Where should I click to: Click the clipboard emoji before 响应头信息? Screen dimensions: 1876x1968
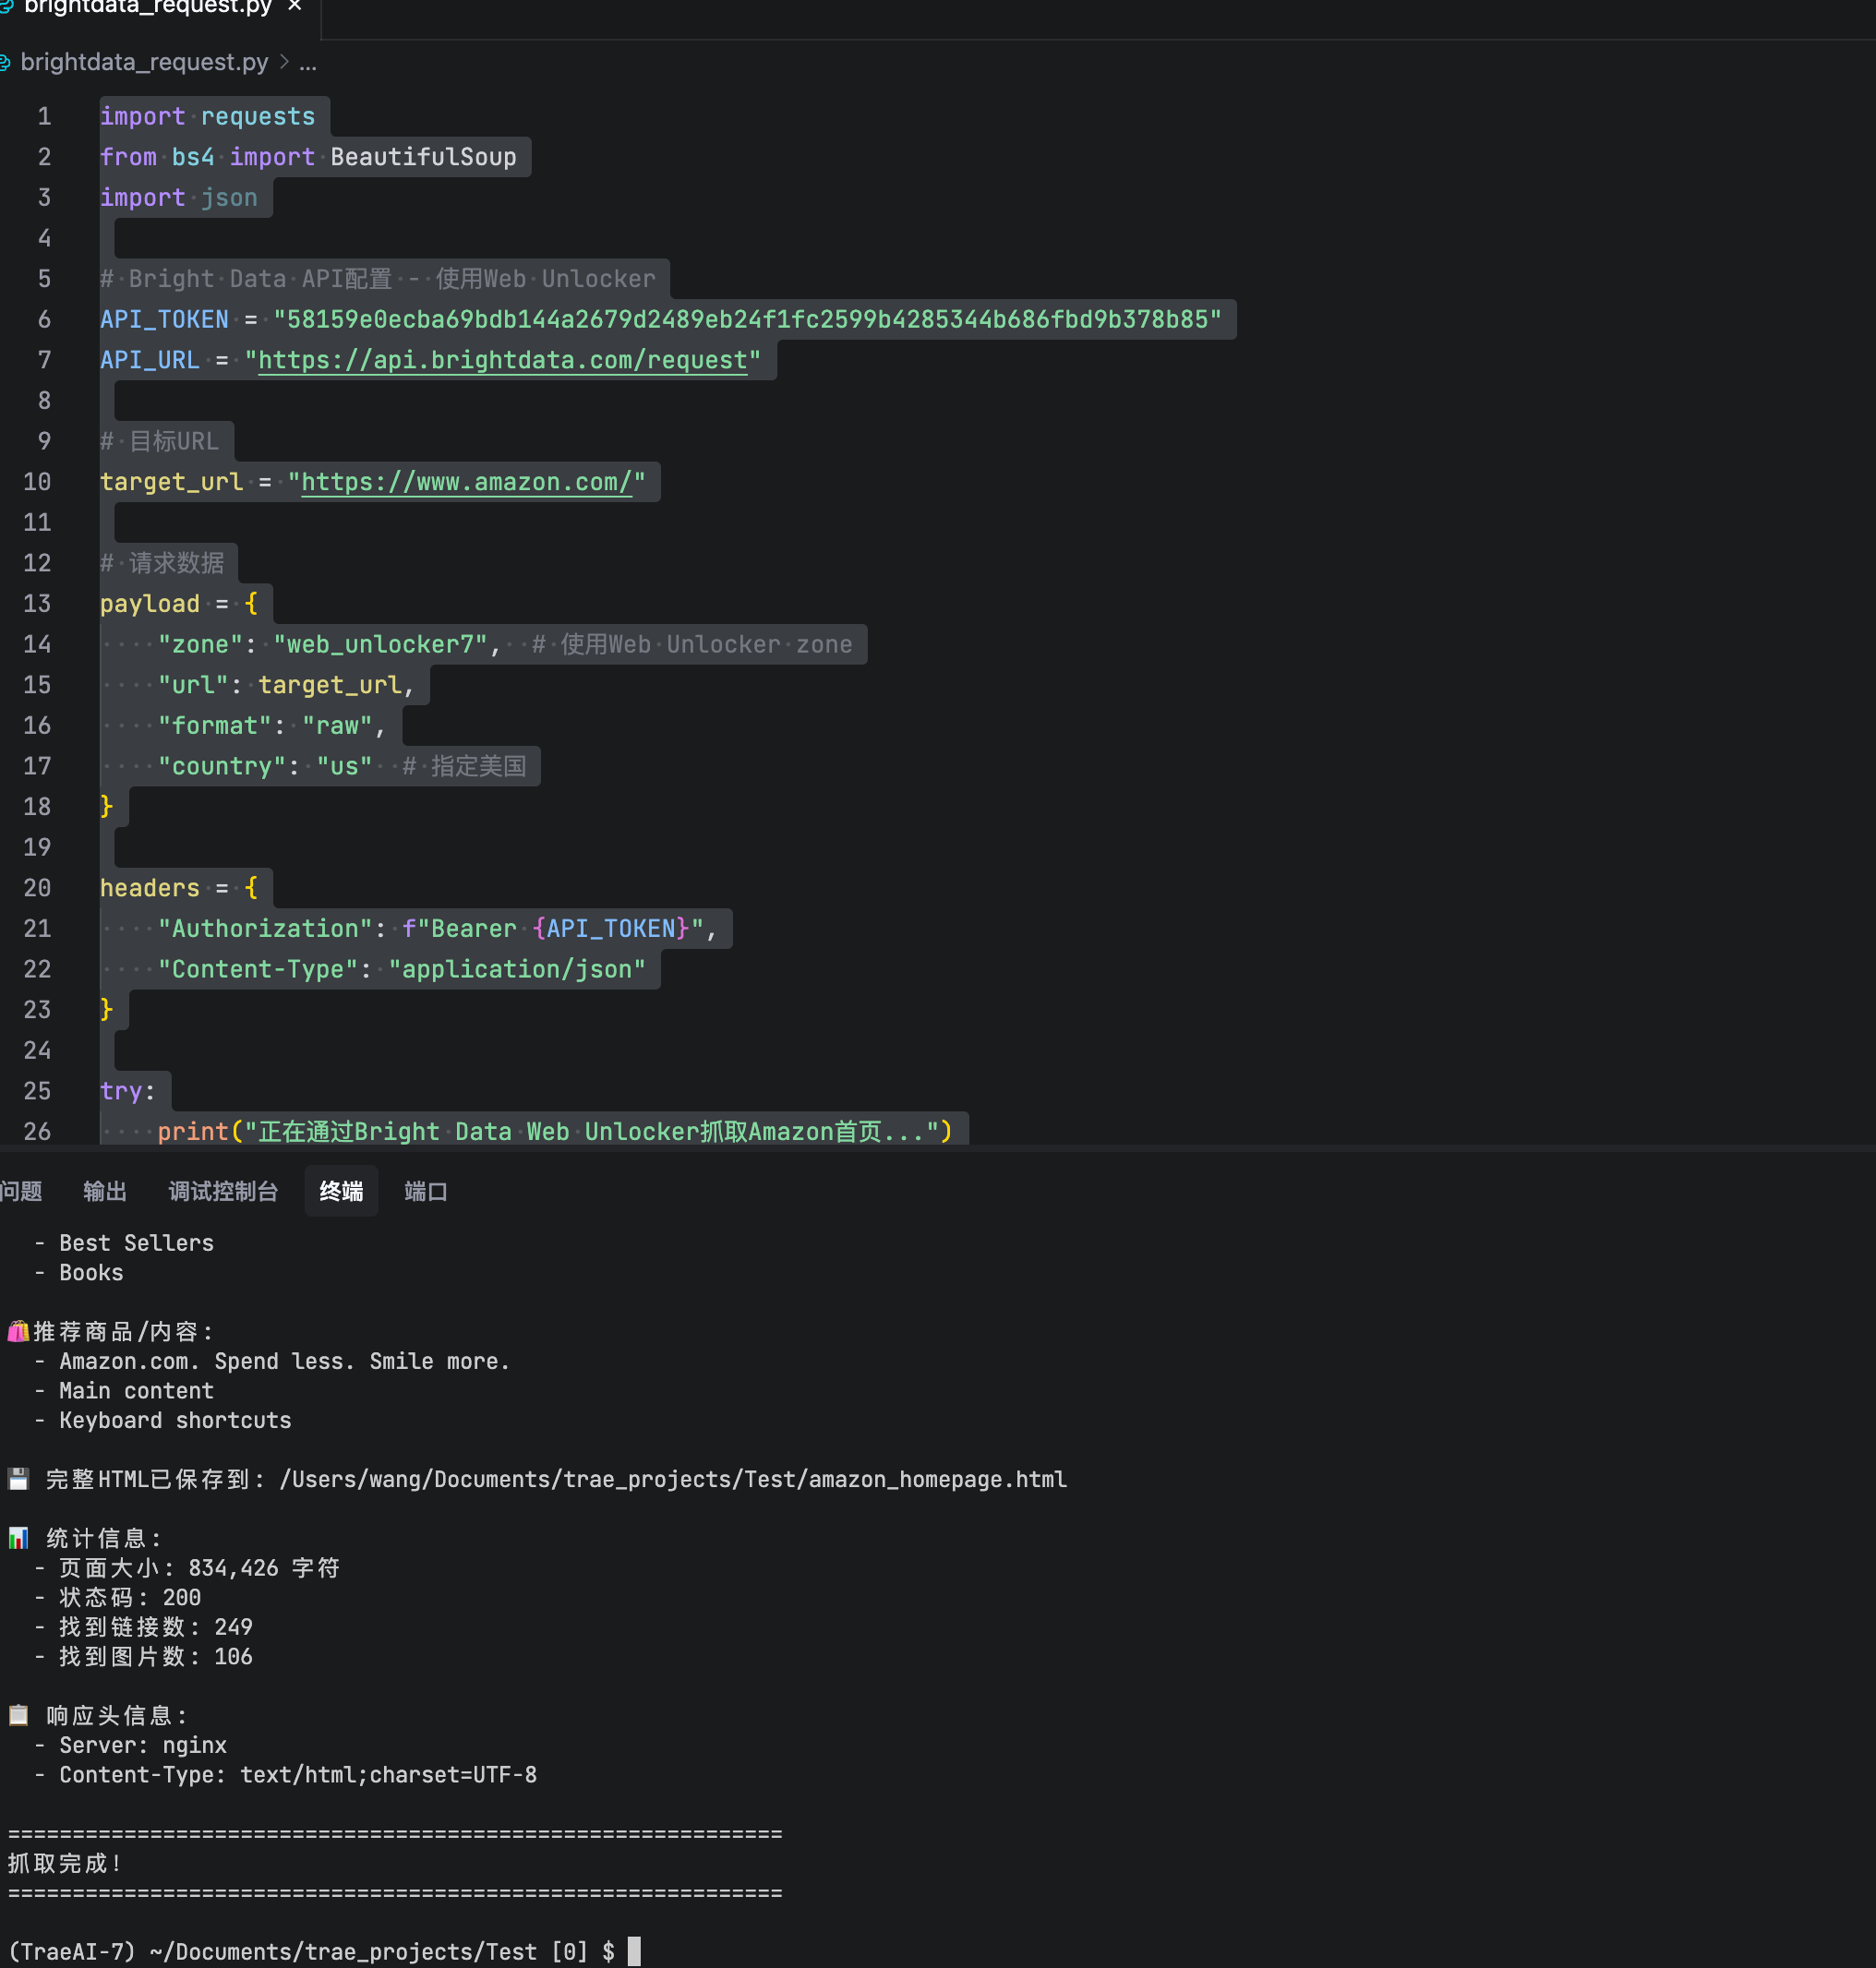click(18, 1715)
